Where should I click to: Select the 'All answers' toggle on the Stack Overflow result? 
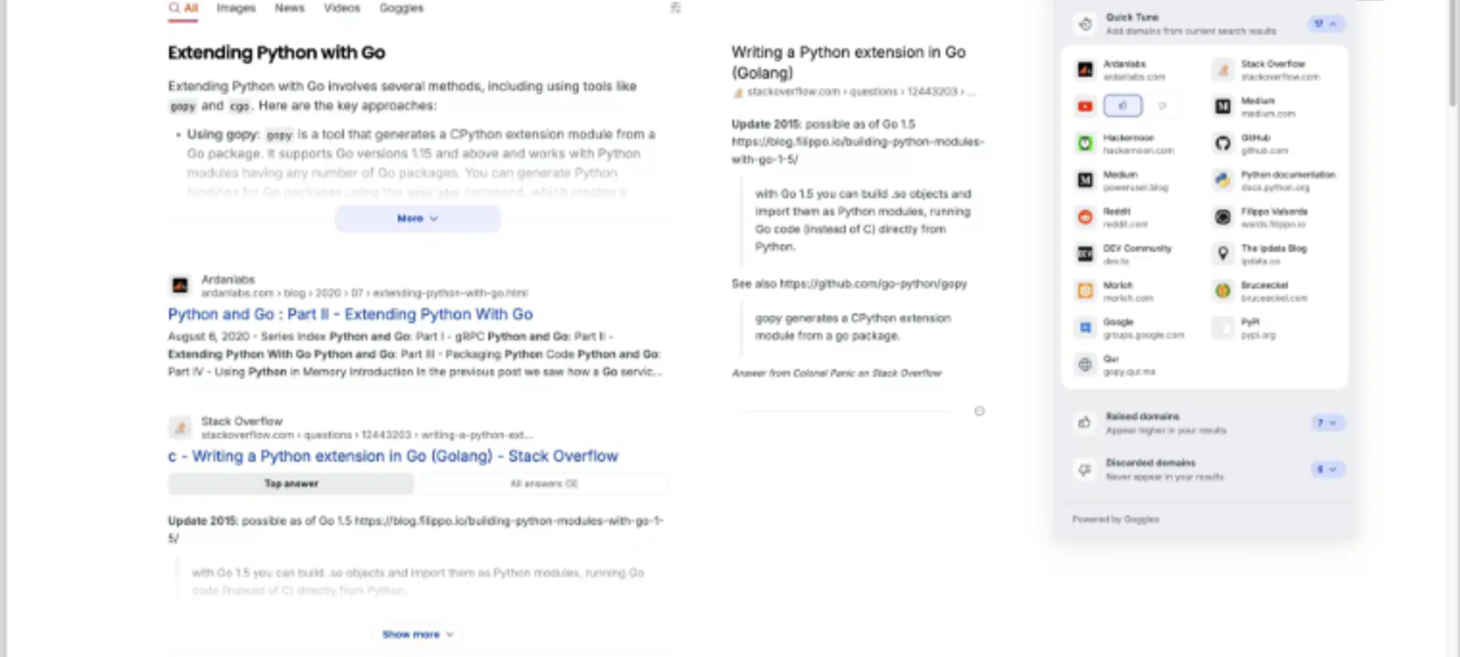pos(543,484)
